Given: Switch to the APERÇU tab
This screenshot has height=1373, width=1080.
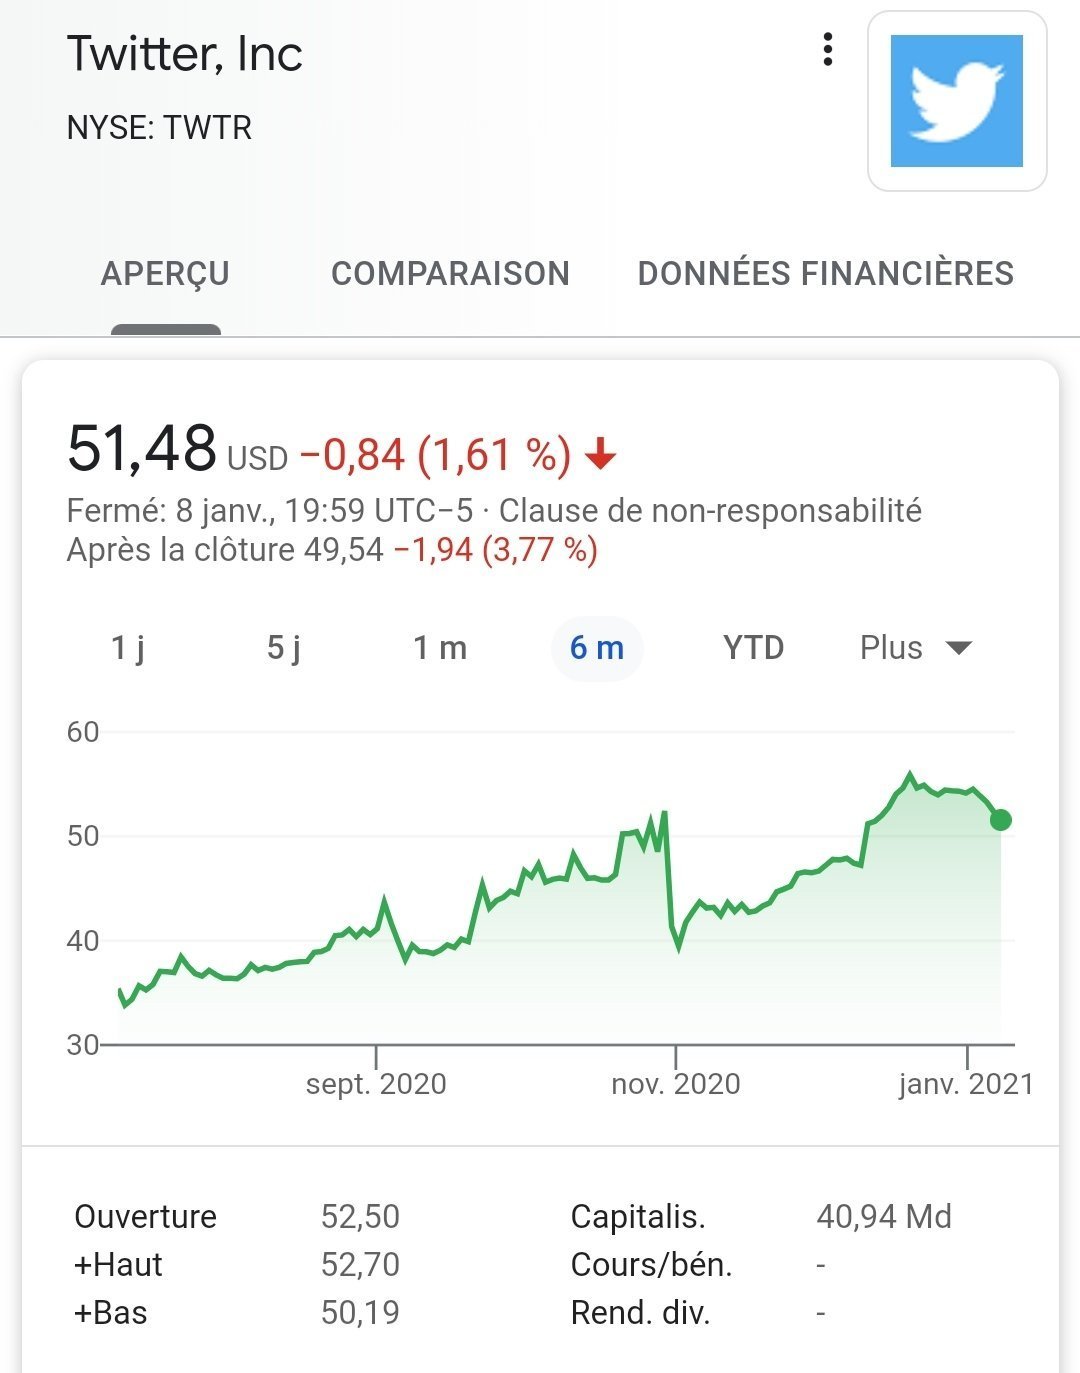Looking at the screenshot, I should coord(165,273).
